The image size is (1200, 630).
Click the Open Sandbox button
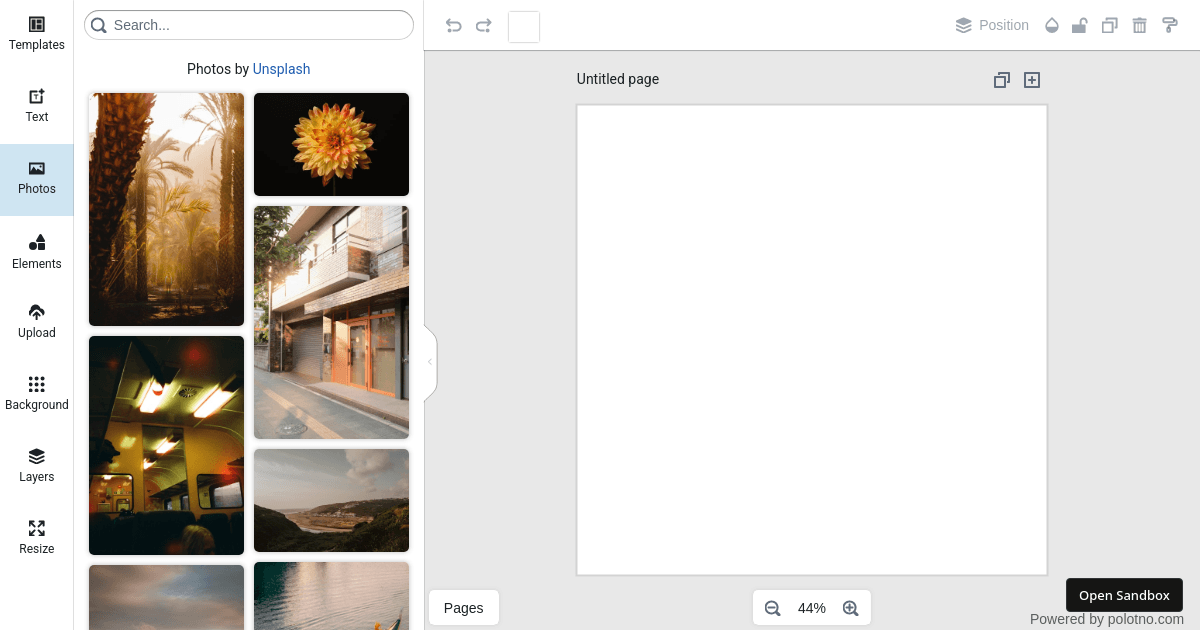[x=1124, y=595]
